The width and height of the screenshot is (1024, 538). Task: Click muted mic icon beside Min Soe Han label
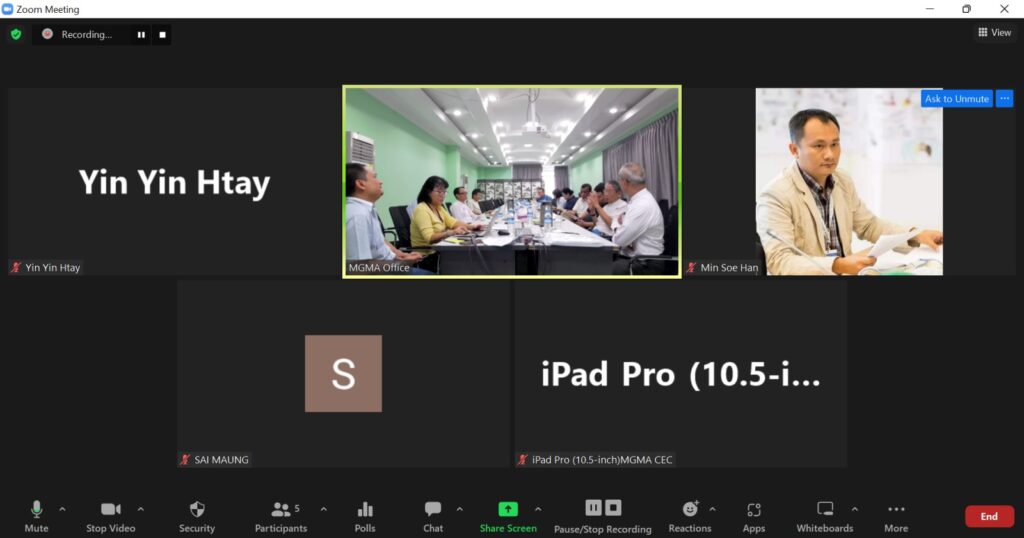coord(692,268)
